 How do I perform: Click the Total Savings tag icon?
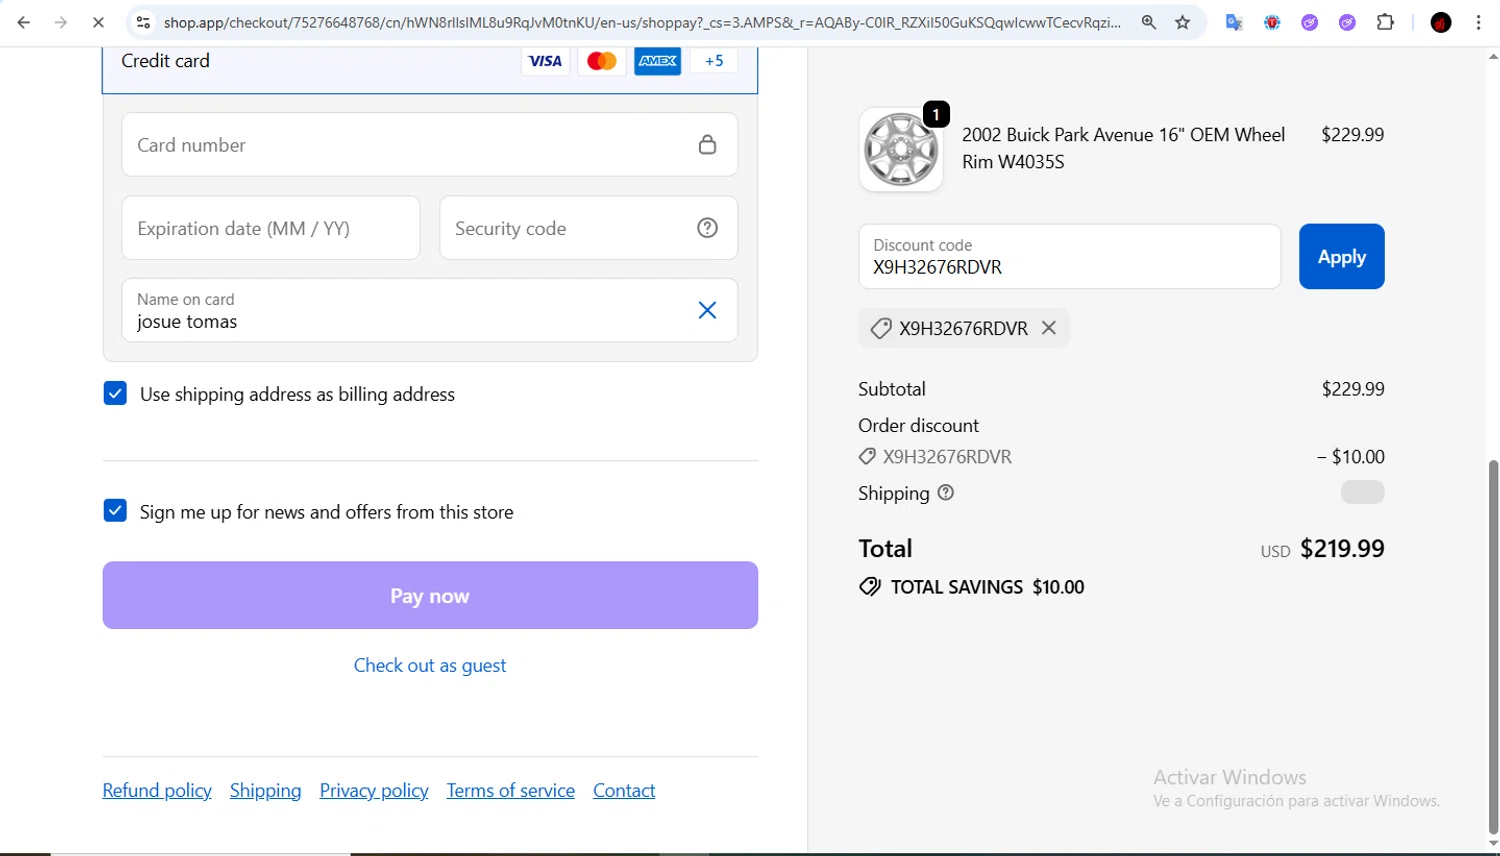(870, 587)
